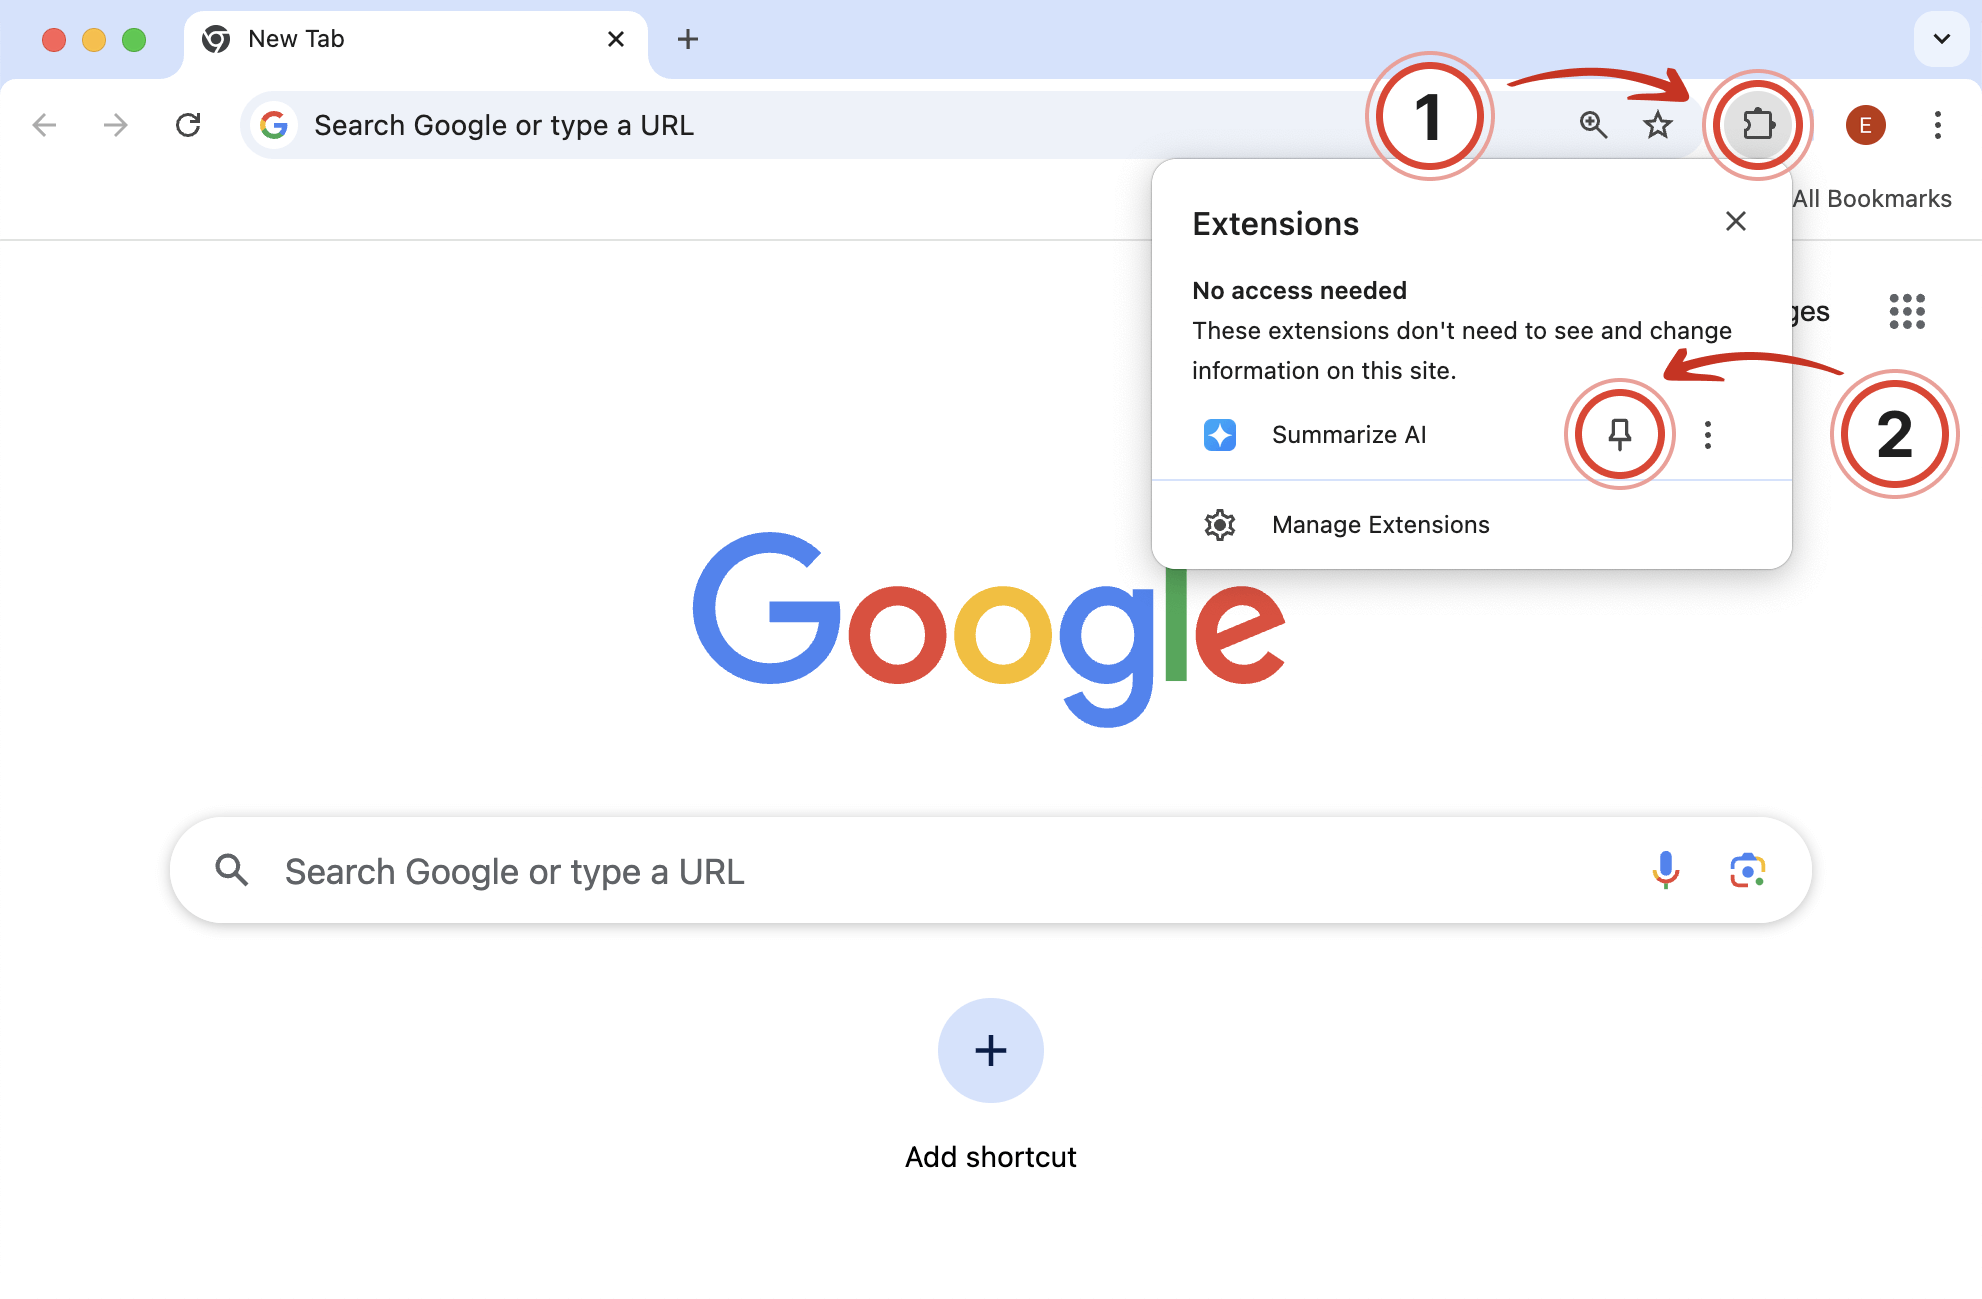
Task: Open the tab search chevron
Action: (1941, 39)
